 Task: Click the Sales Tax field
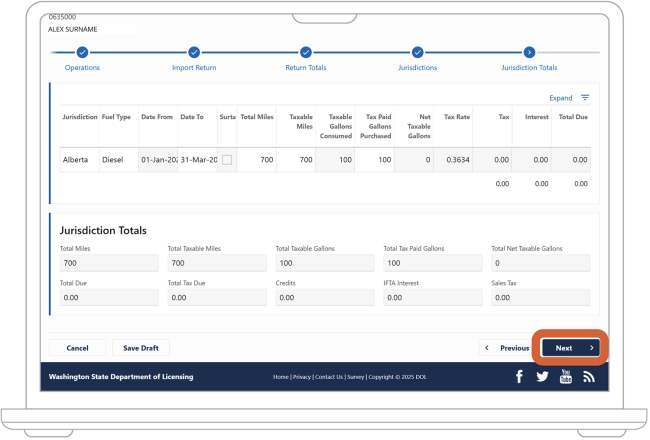(541, 297)
